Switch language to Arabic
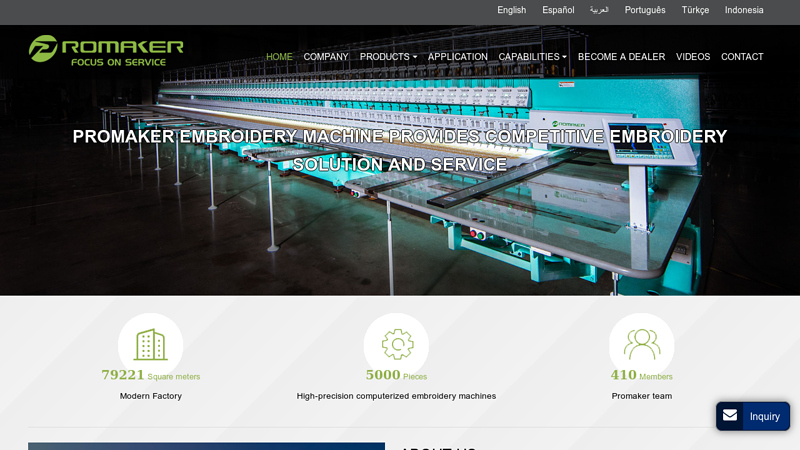Screen dimensions: 800x450 [x=599, y=10]
